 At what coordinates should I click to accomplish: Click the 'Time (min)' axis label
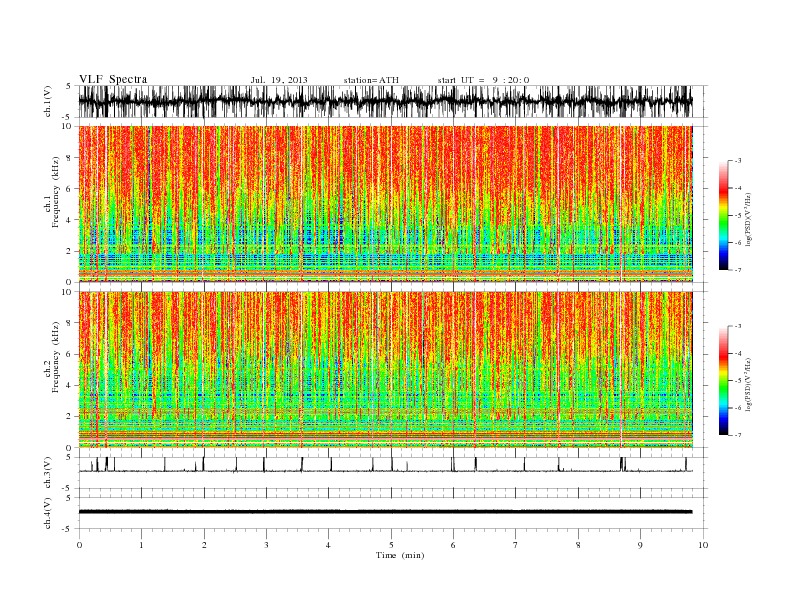(x=400, y=555)
